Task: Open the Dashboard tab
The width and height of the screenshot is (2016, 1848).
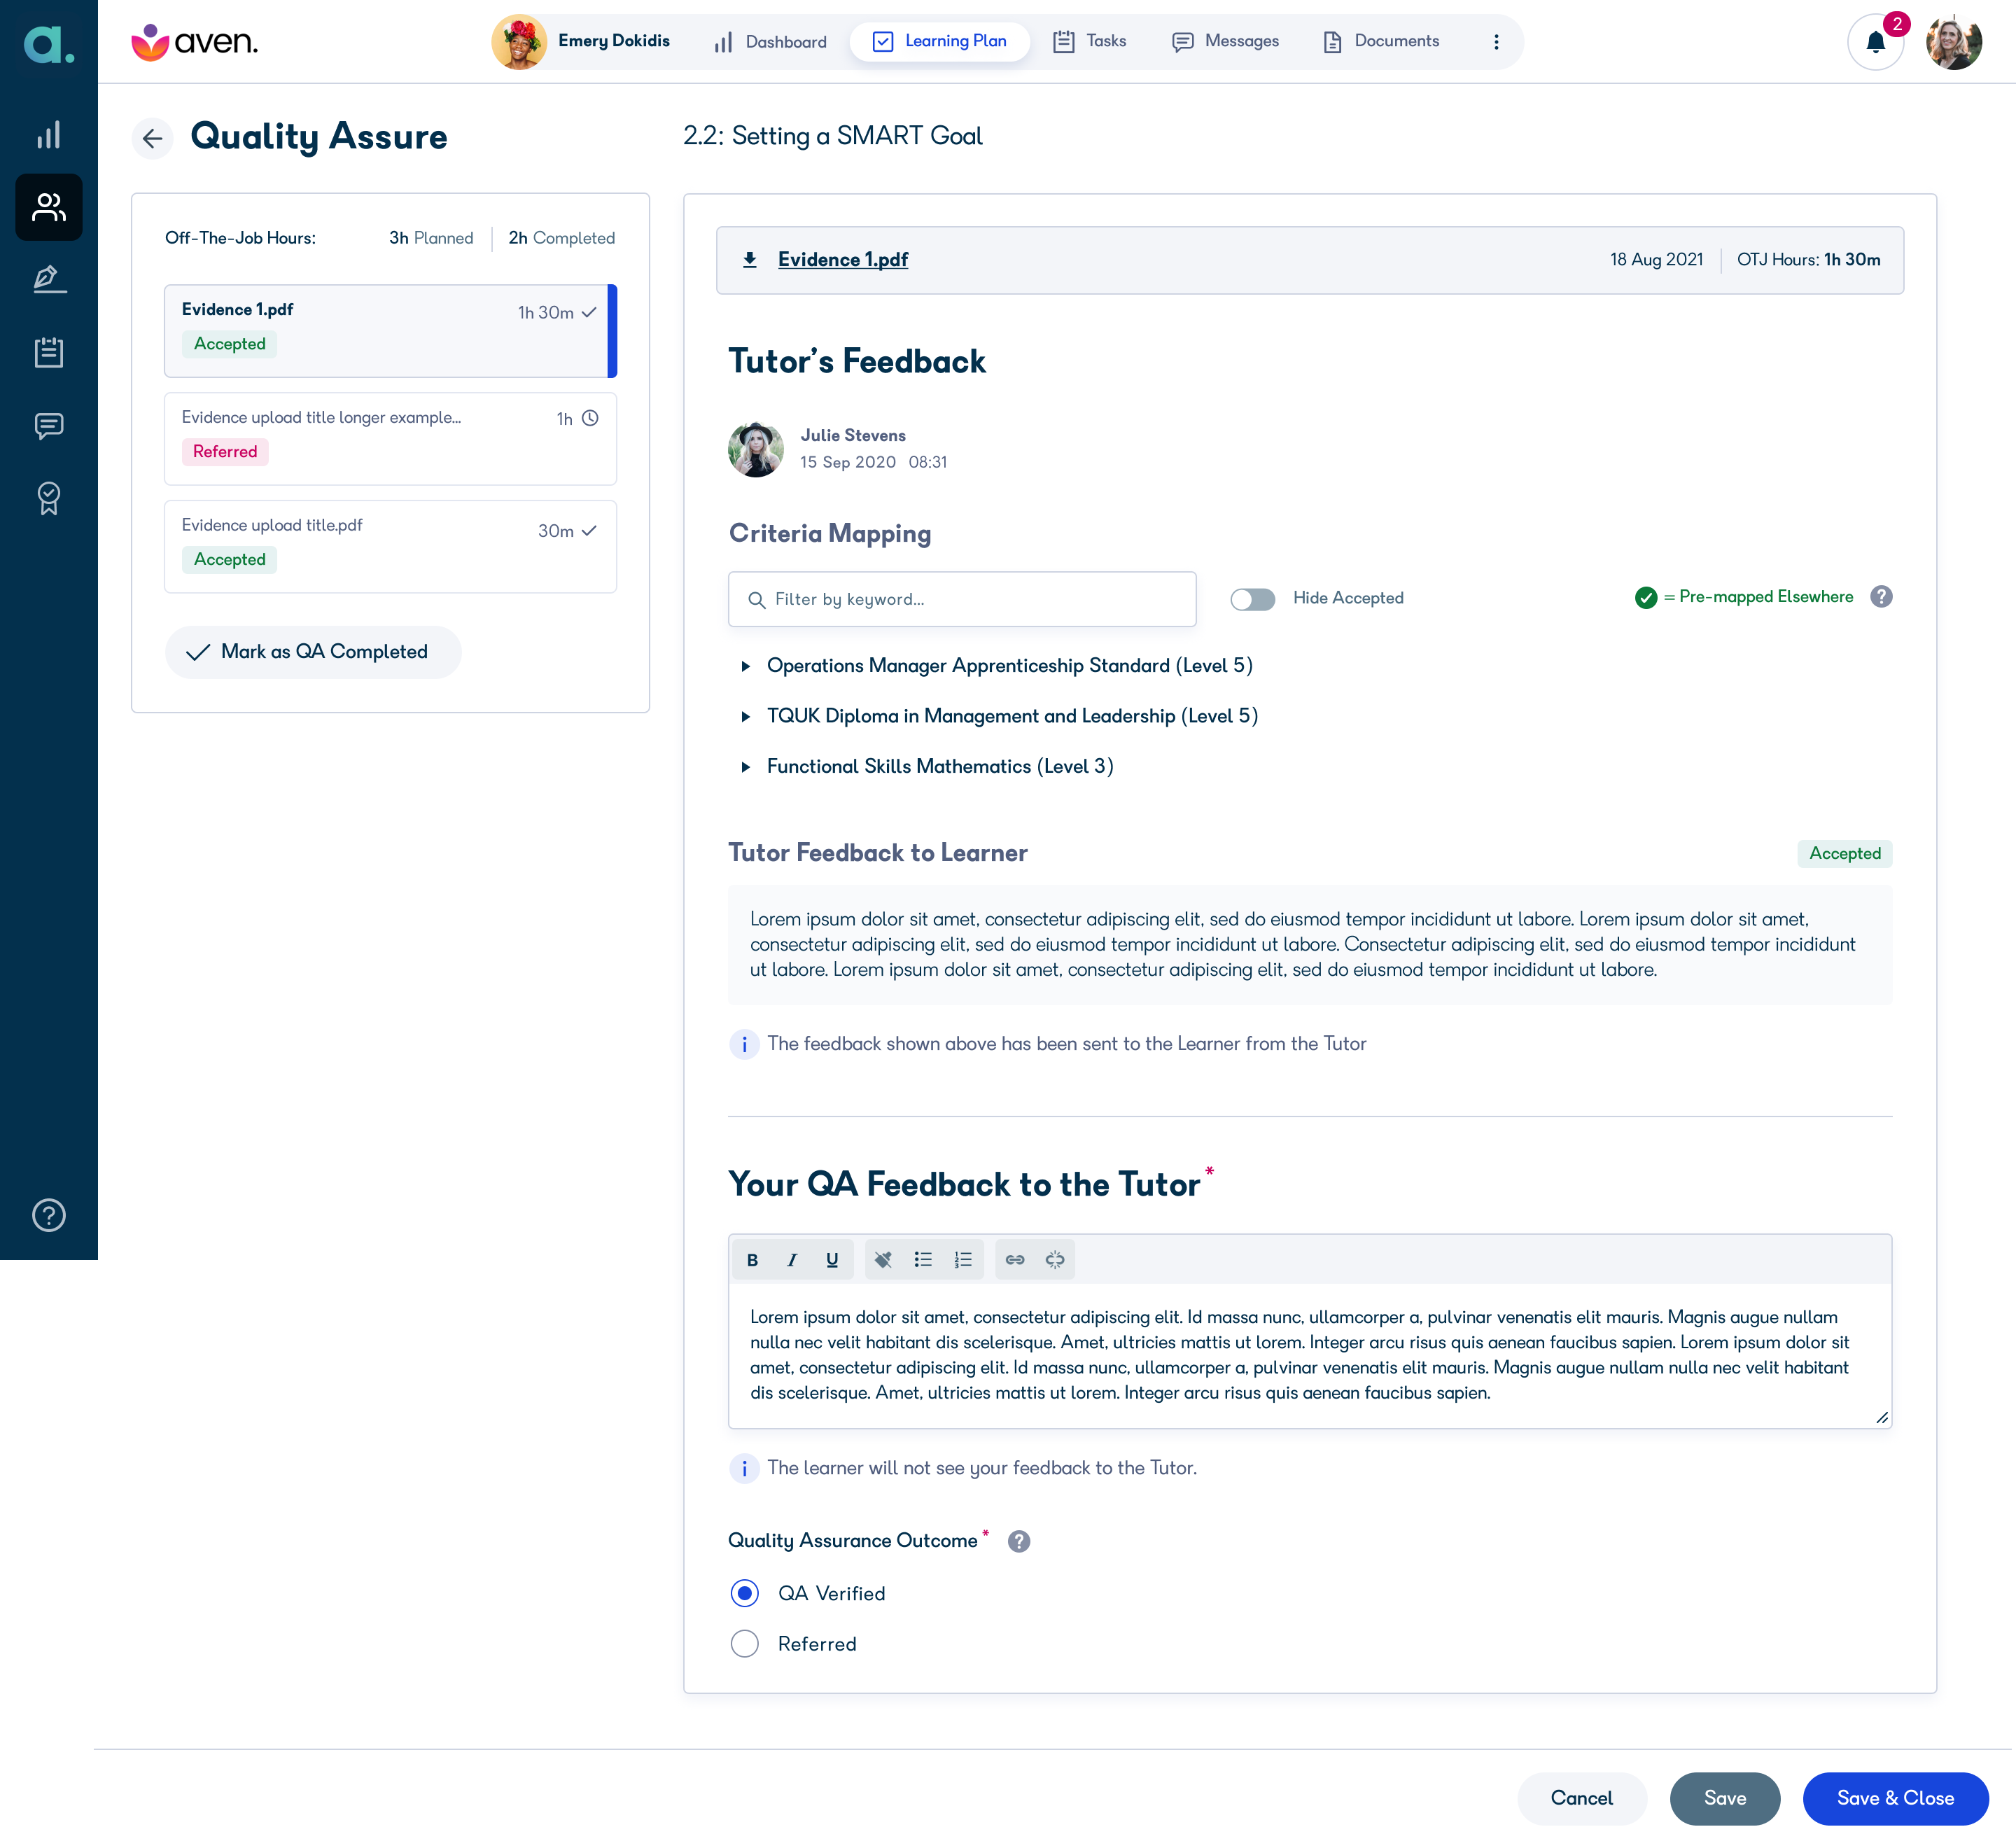Action: [770, 42]
